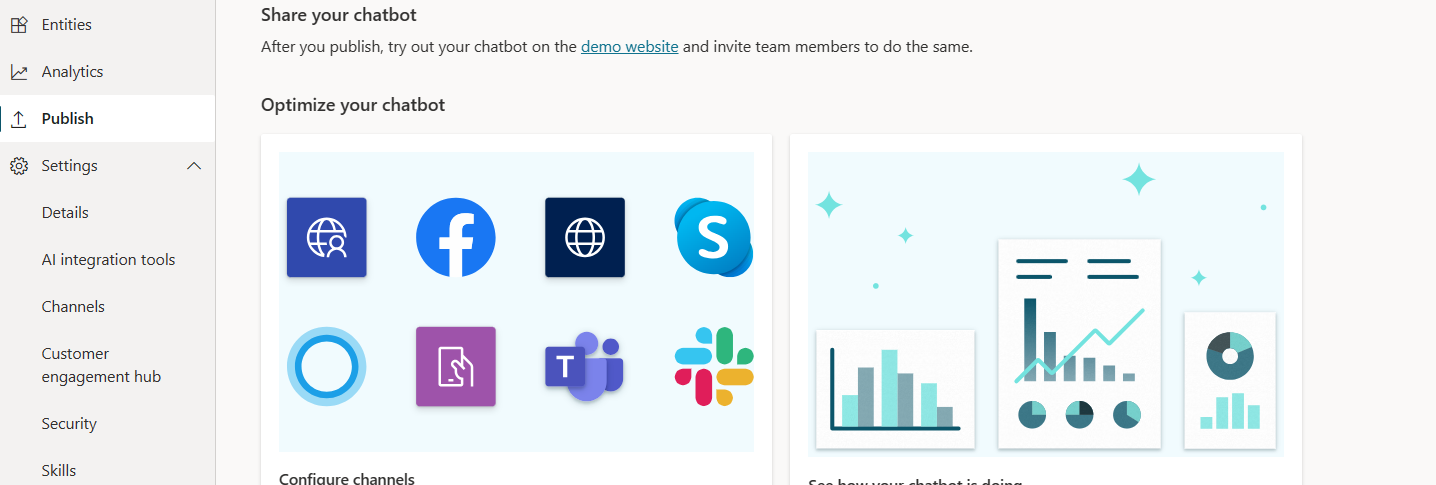Click the Microsoft Teams channel icon

(x=584, y=367)
